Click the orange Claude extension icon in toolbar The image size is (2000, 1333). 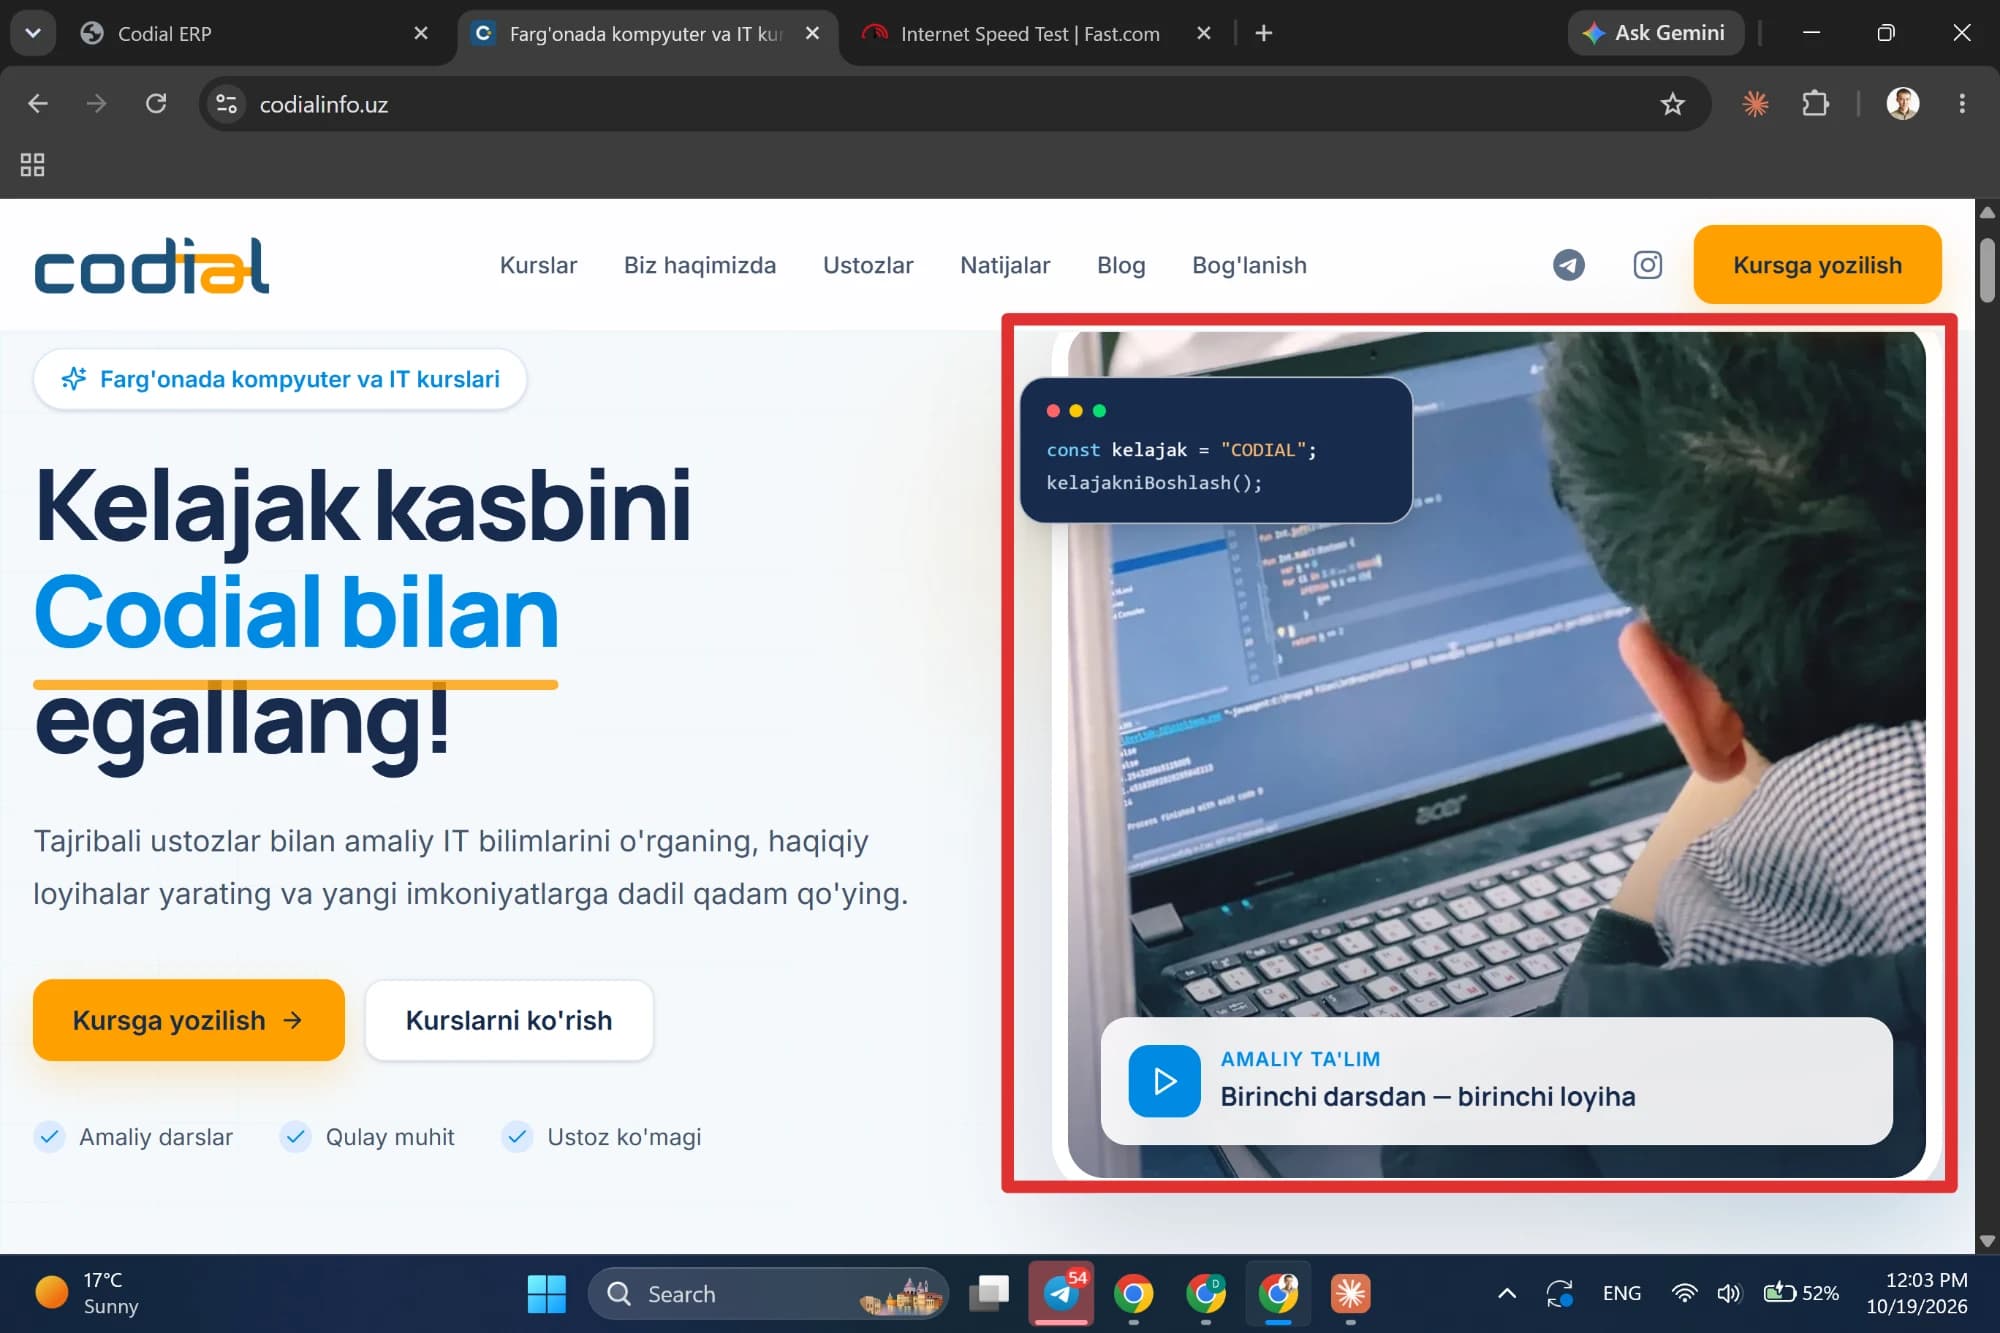1755,104
